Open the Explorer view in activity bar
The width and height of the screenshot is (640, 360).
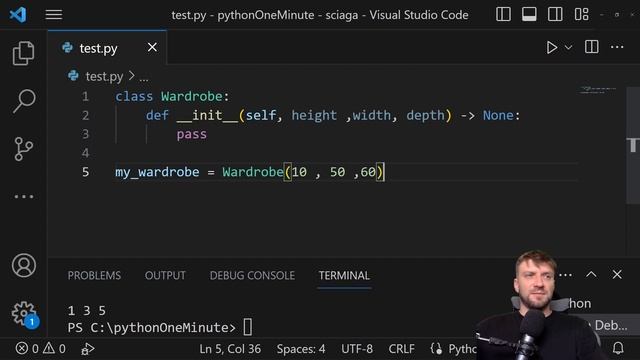pos(23,53)
